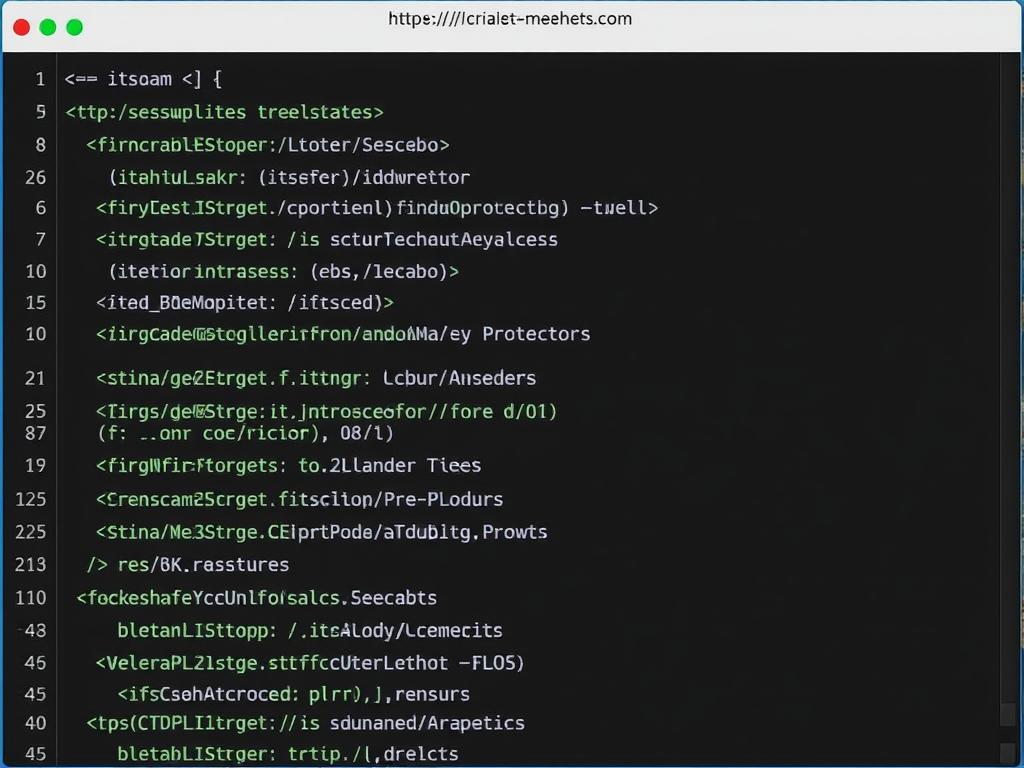Select the '<VeleraPL2lstge.stffccUterLethot -FLOS)' line
This screenshot has width=1024, height=768.
coord(310,664)
